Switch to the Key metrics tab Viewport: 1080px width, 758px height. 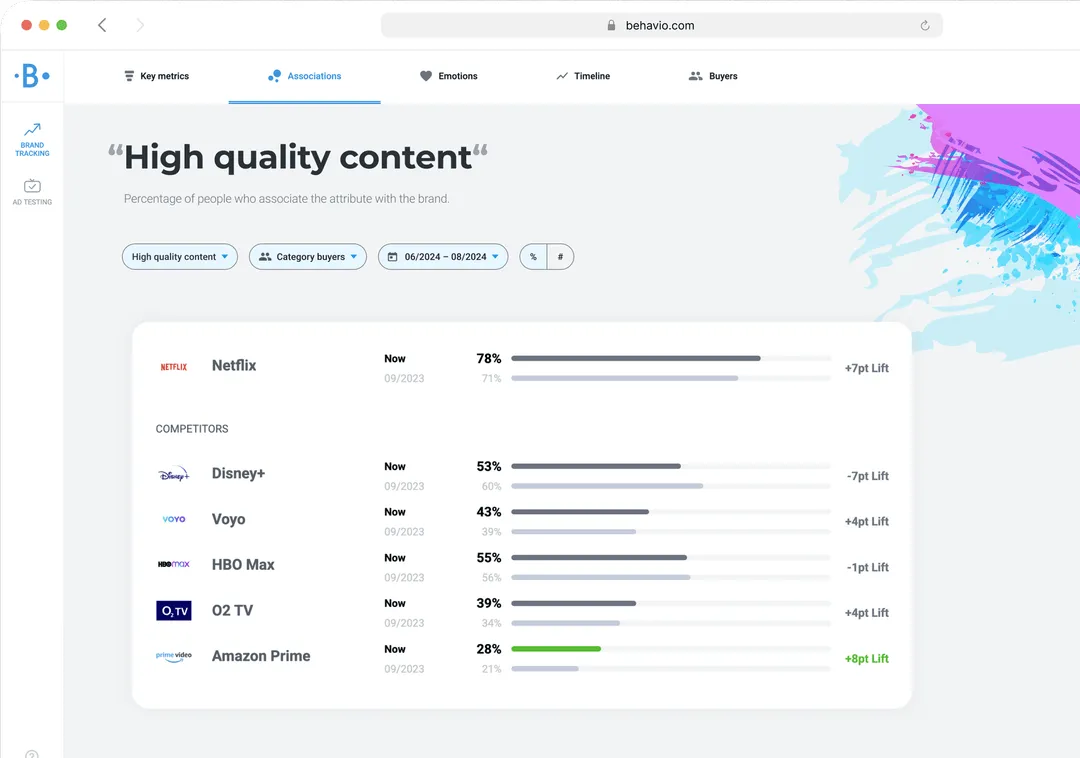(x=156, y=76)
